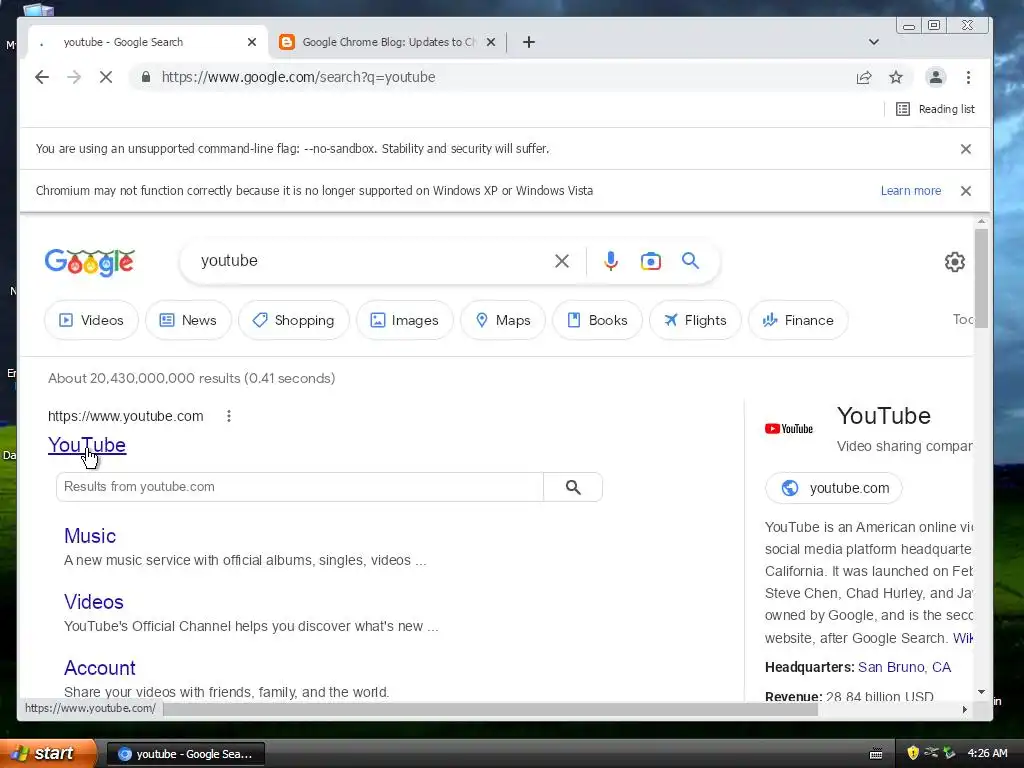The height and width of the screenshot is (768, 1024).
Task: Click the network connection tray icon
Action: [931, 753]
